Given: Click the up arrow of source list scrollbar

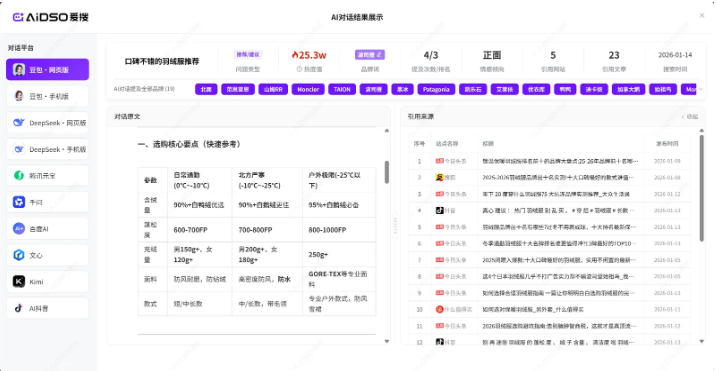Looking at the screenshot, I should tap(702, 131).
